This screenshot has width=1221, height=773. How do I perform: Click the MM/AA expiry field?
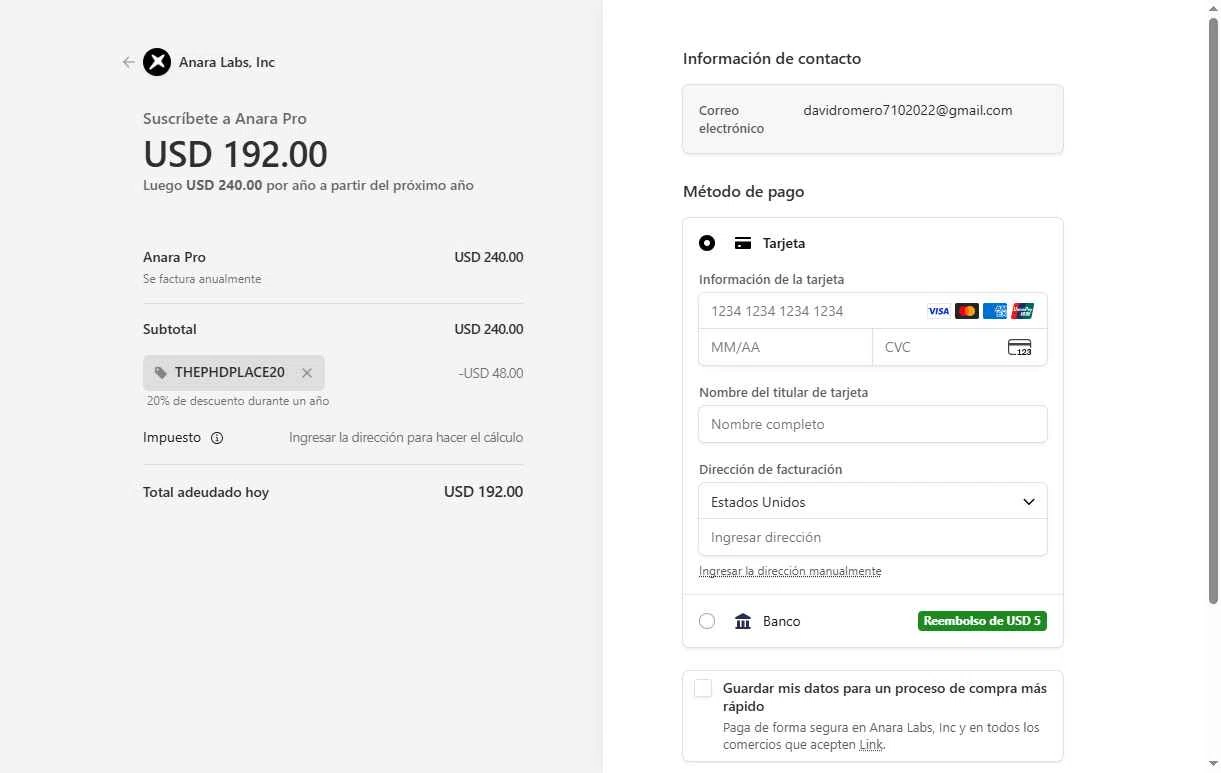click(786, 347)
